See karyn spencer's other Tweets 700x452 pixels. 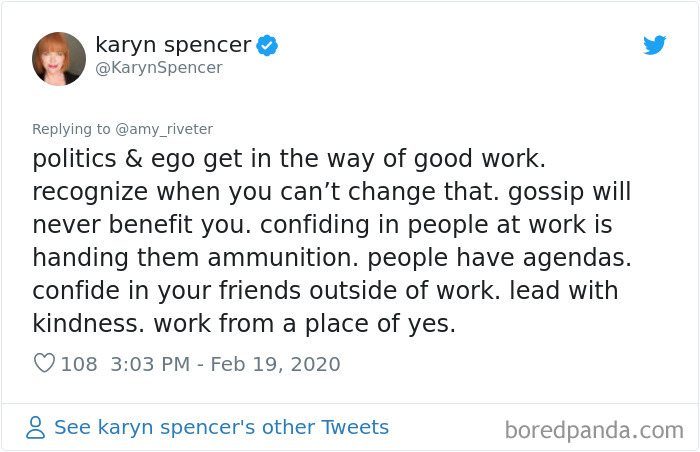[x=220, y=427]
